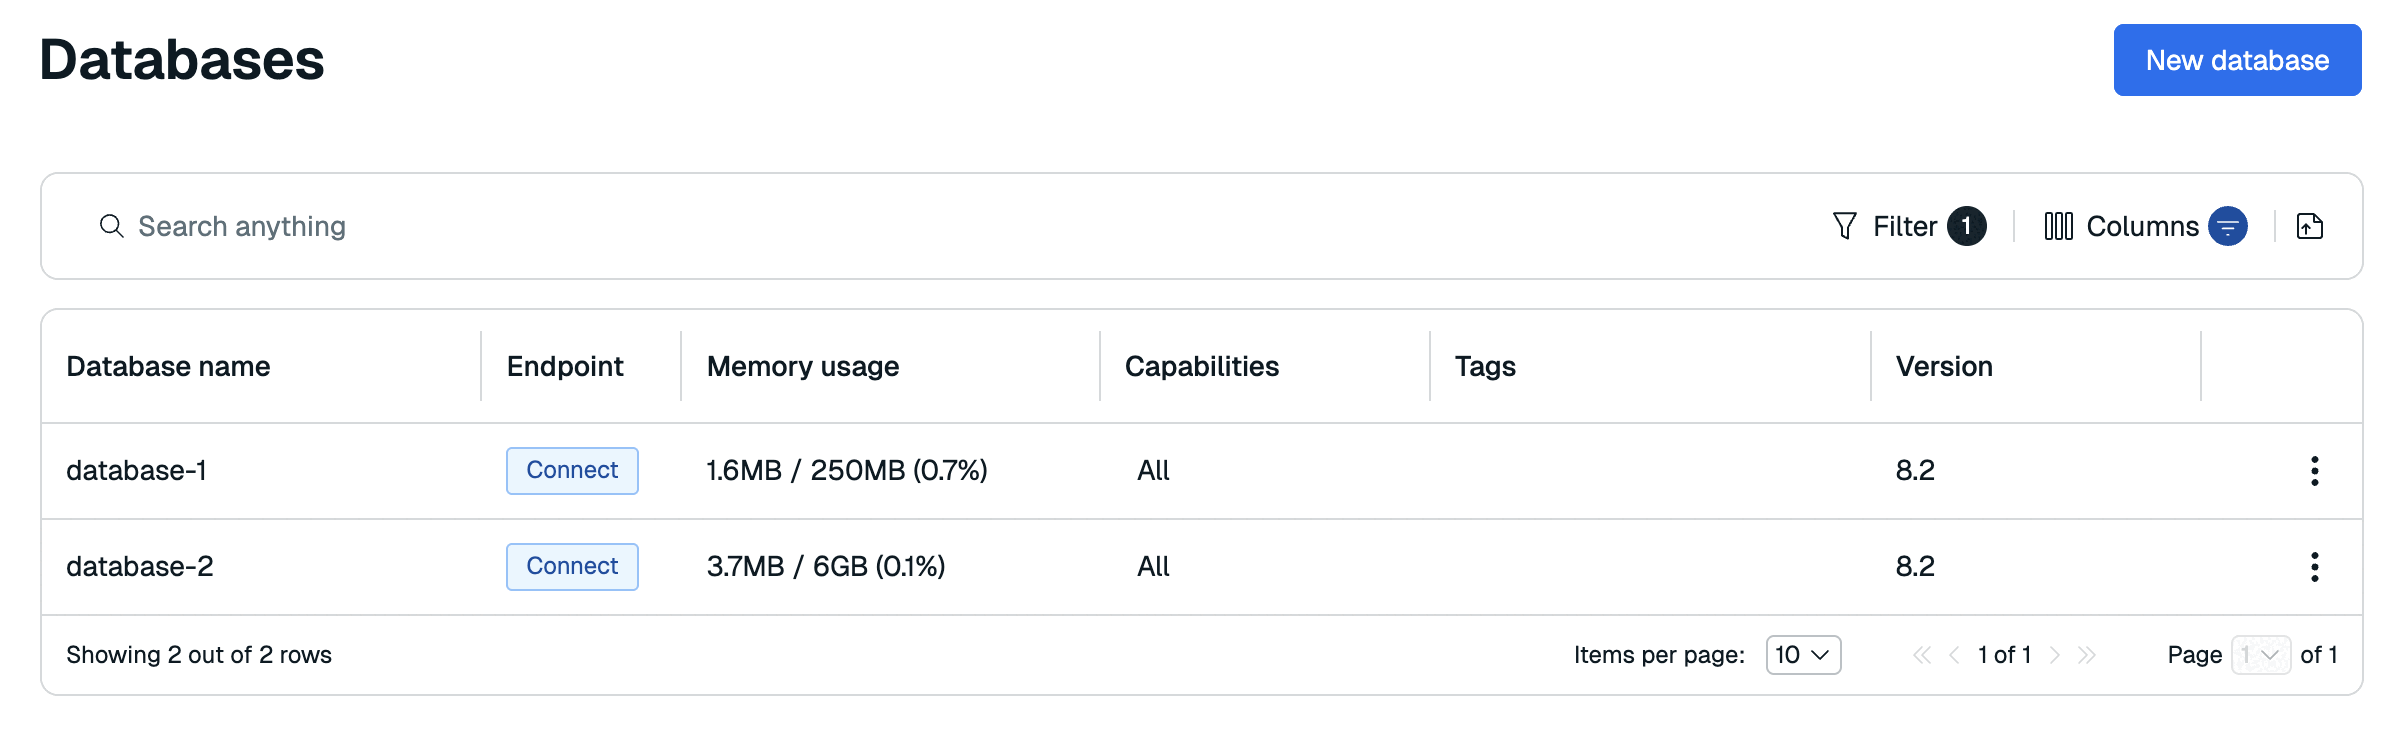Click the next page chevron
Screen dimensions: 2400x740
coord(2055,654)
